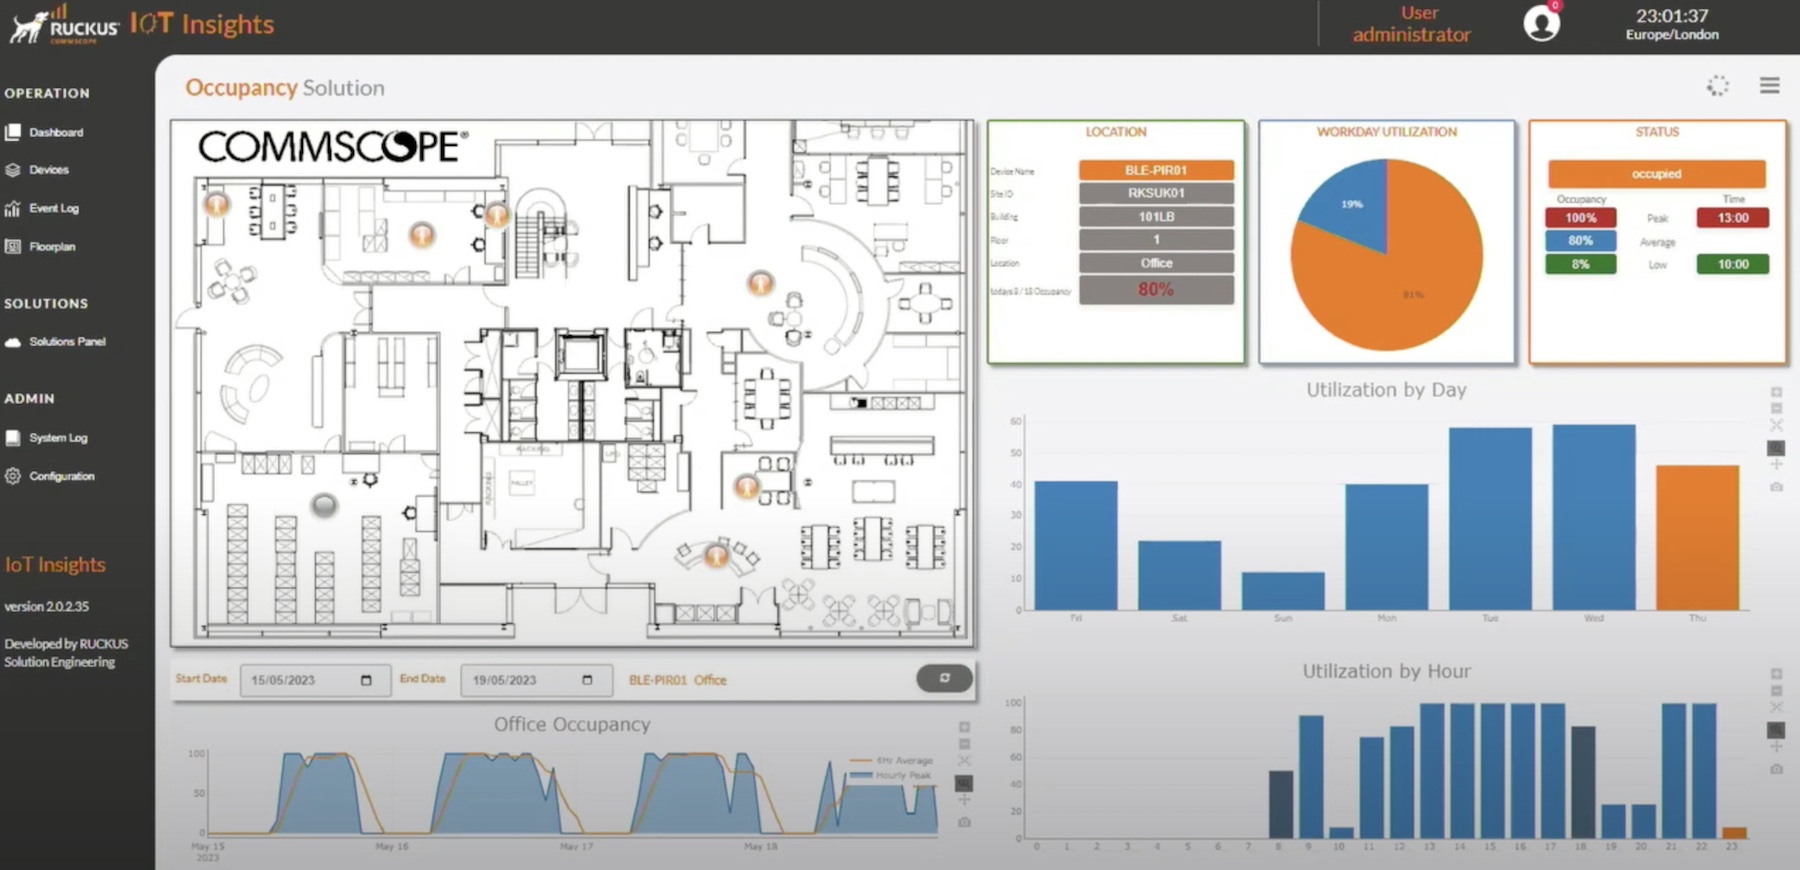Image resolution: width=1800 pixels, height=870 pixels.
Task: Click the User administrator label in header
Action: pyautogui.click(x=1412, y=24)
